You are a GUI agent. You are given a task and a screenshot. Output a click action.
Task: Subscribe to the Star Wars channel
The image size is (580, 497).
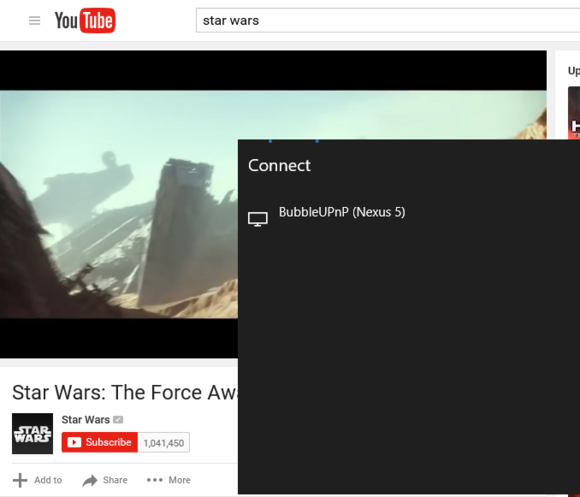pos(100,442)
